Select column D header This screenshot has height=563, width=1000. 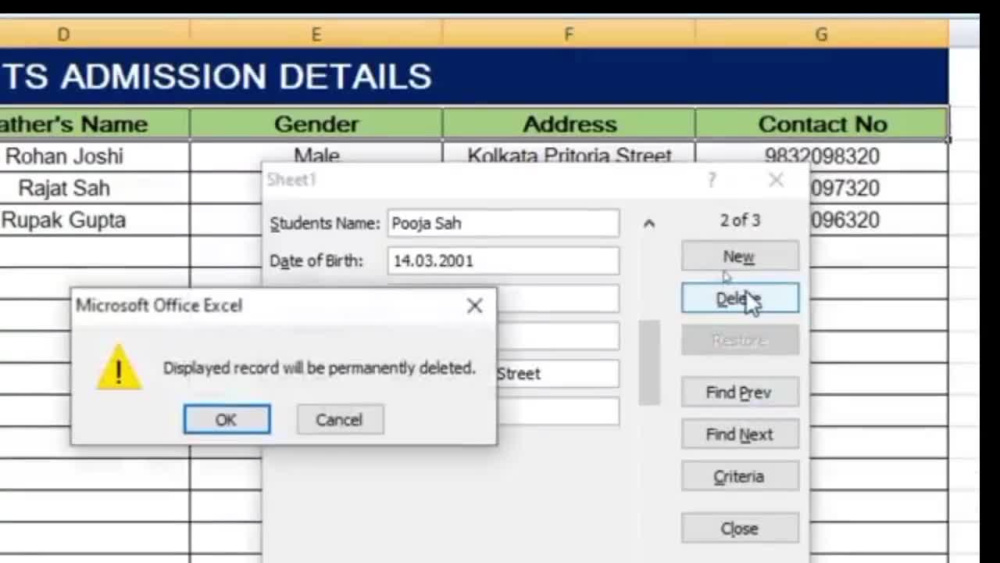94,34
